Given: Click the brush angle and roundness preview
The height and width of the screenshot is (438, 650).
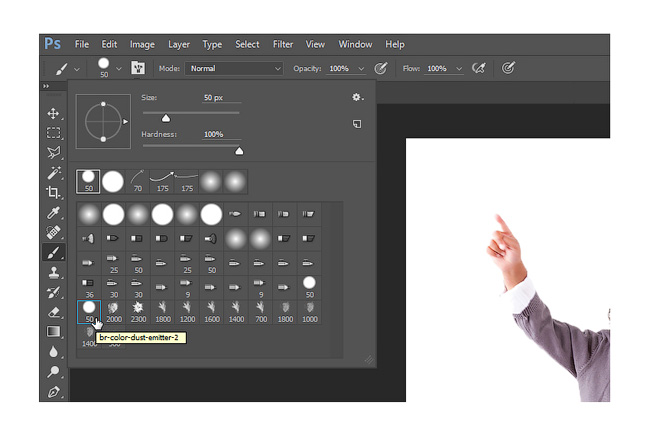Looking at the screenshot, I should [103, 121].
